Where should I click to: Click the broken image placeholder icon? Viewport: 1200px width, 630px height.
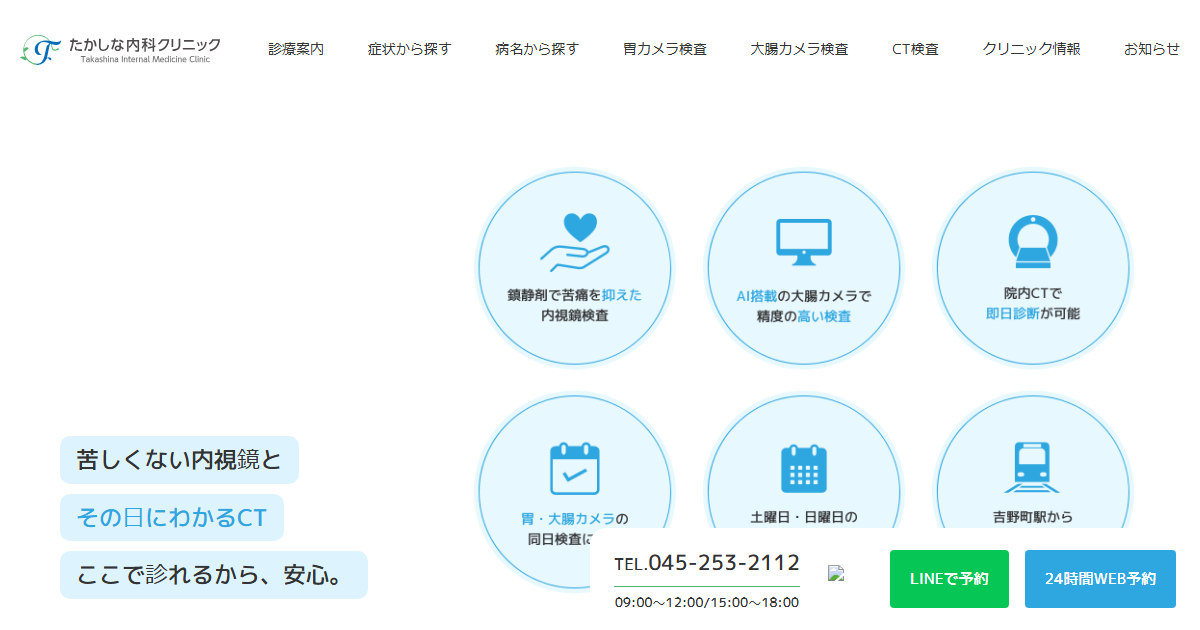pos(836,573)
